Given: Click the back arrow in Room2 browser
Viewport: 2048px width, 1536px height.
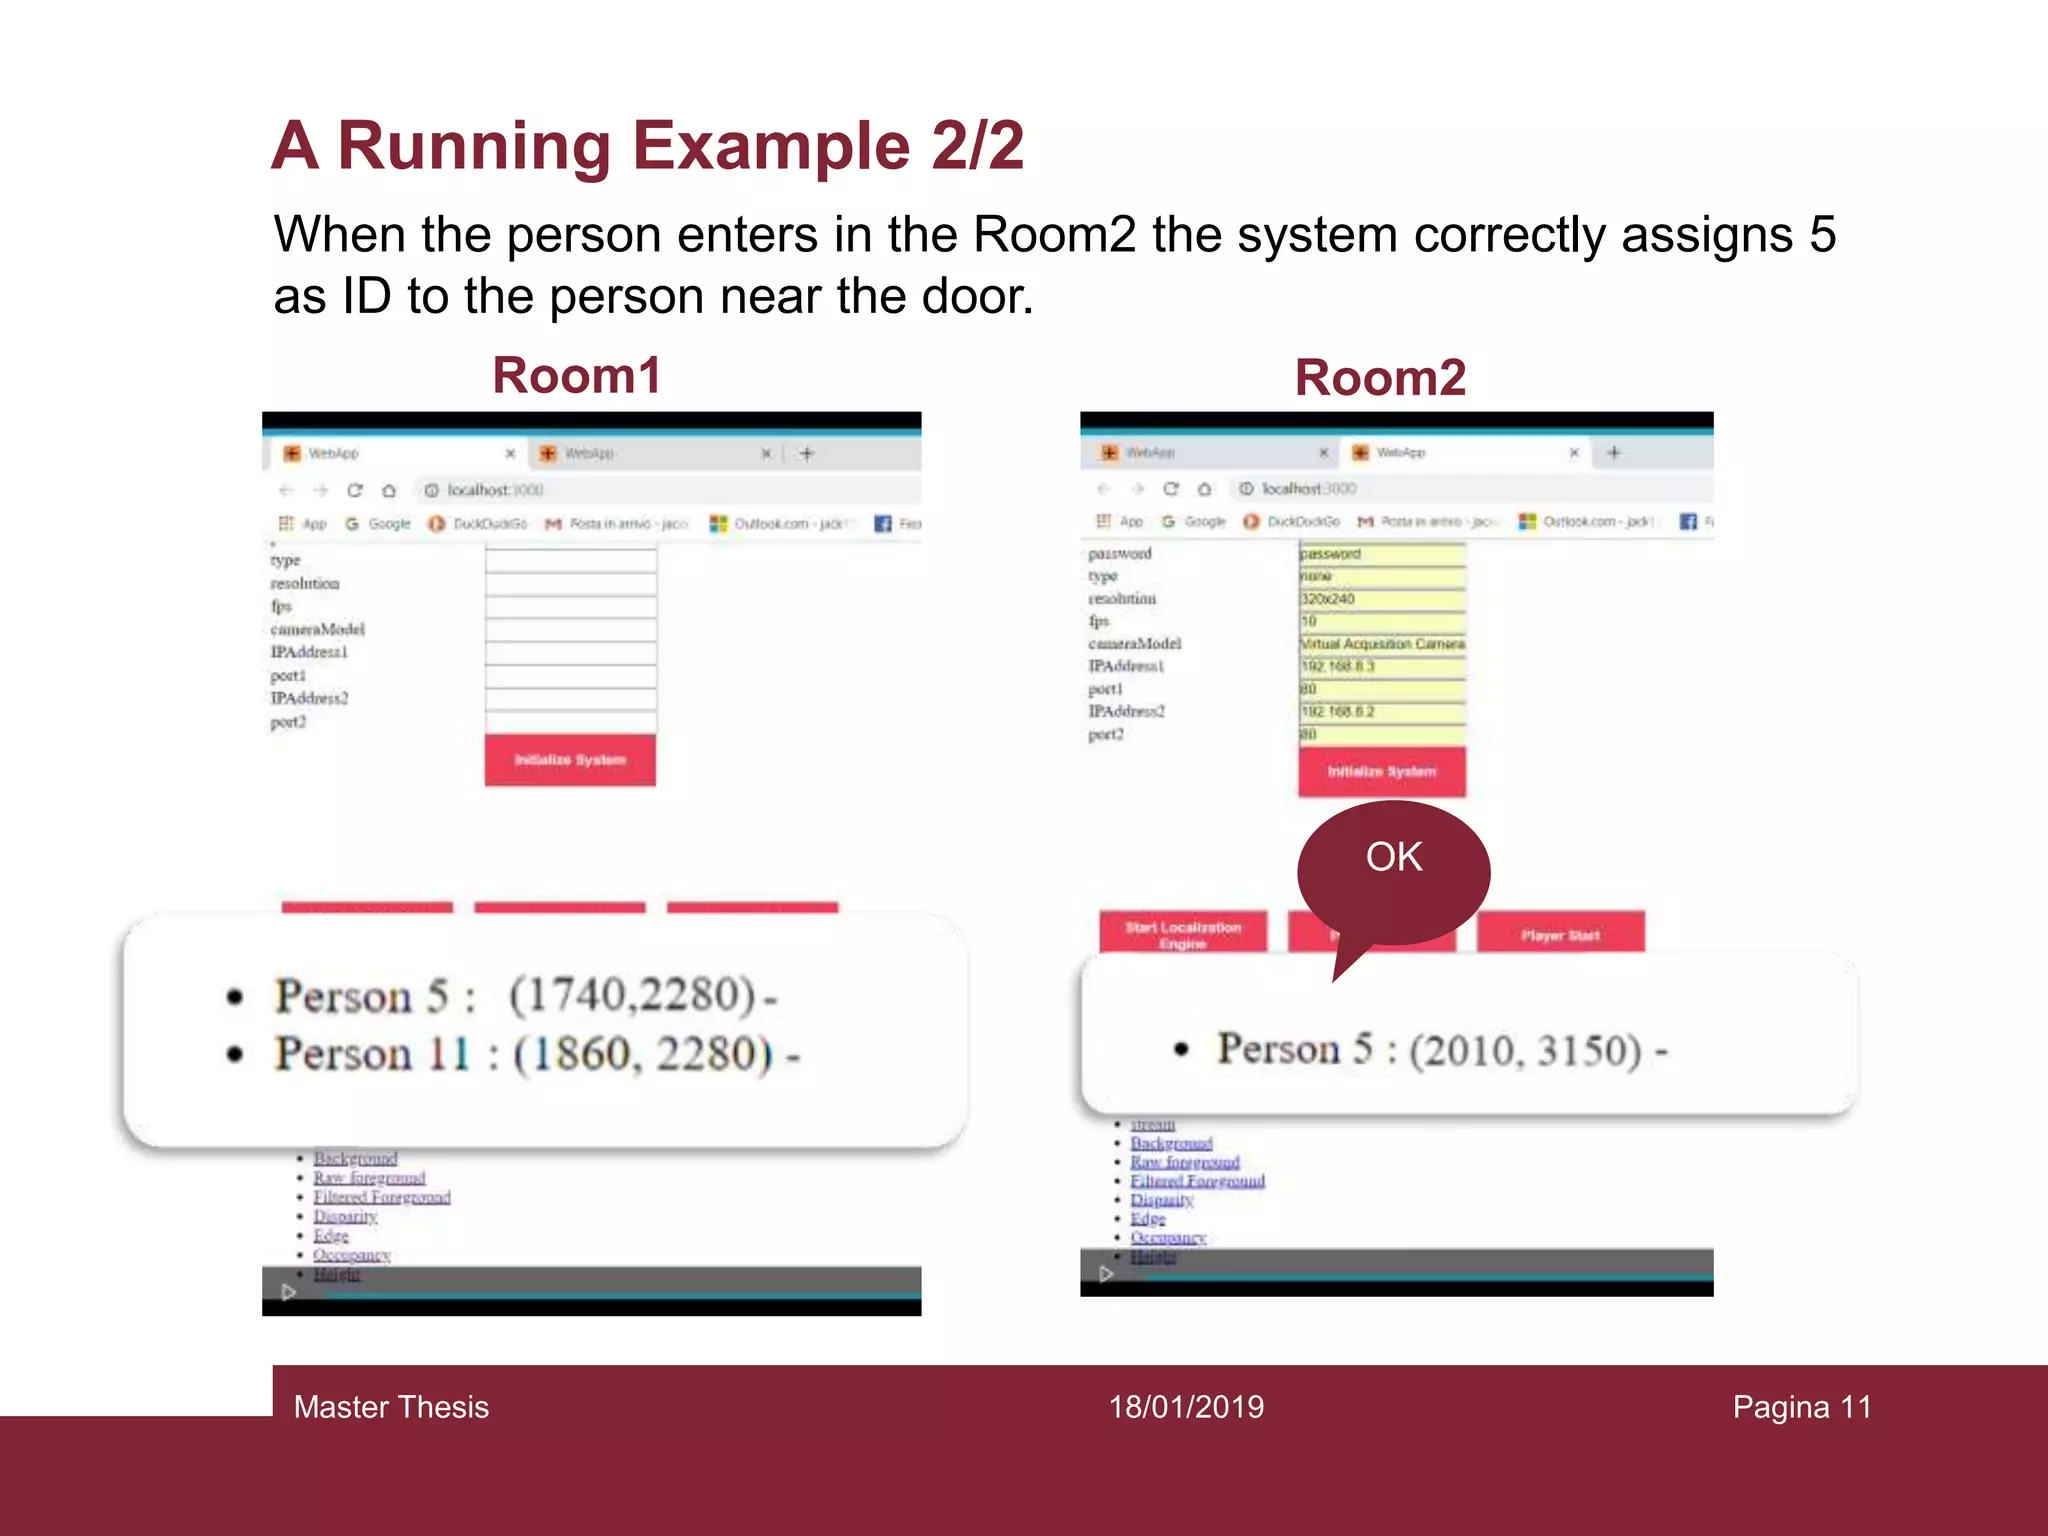Looking at the screenshot, I should [x=1104, y=489].
